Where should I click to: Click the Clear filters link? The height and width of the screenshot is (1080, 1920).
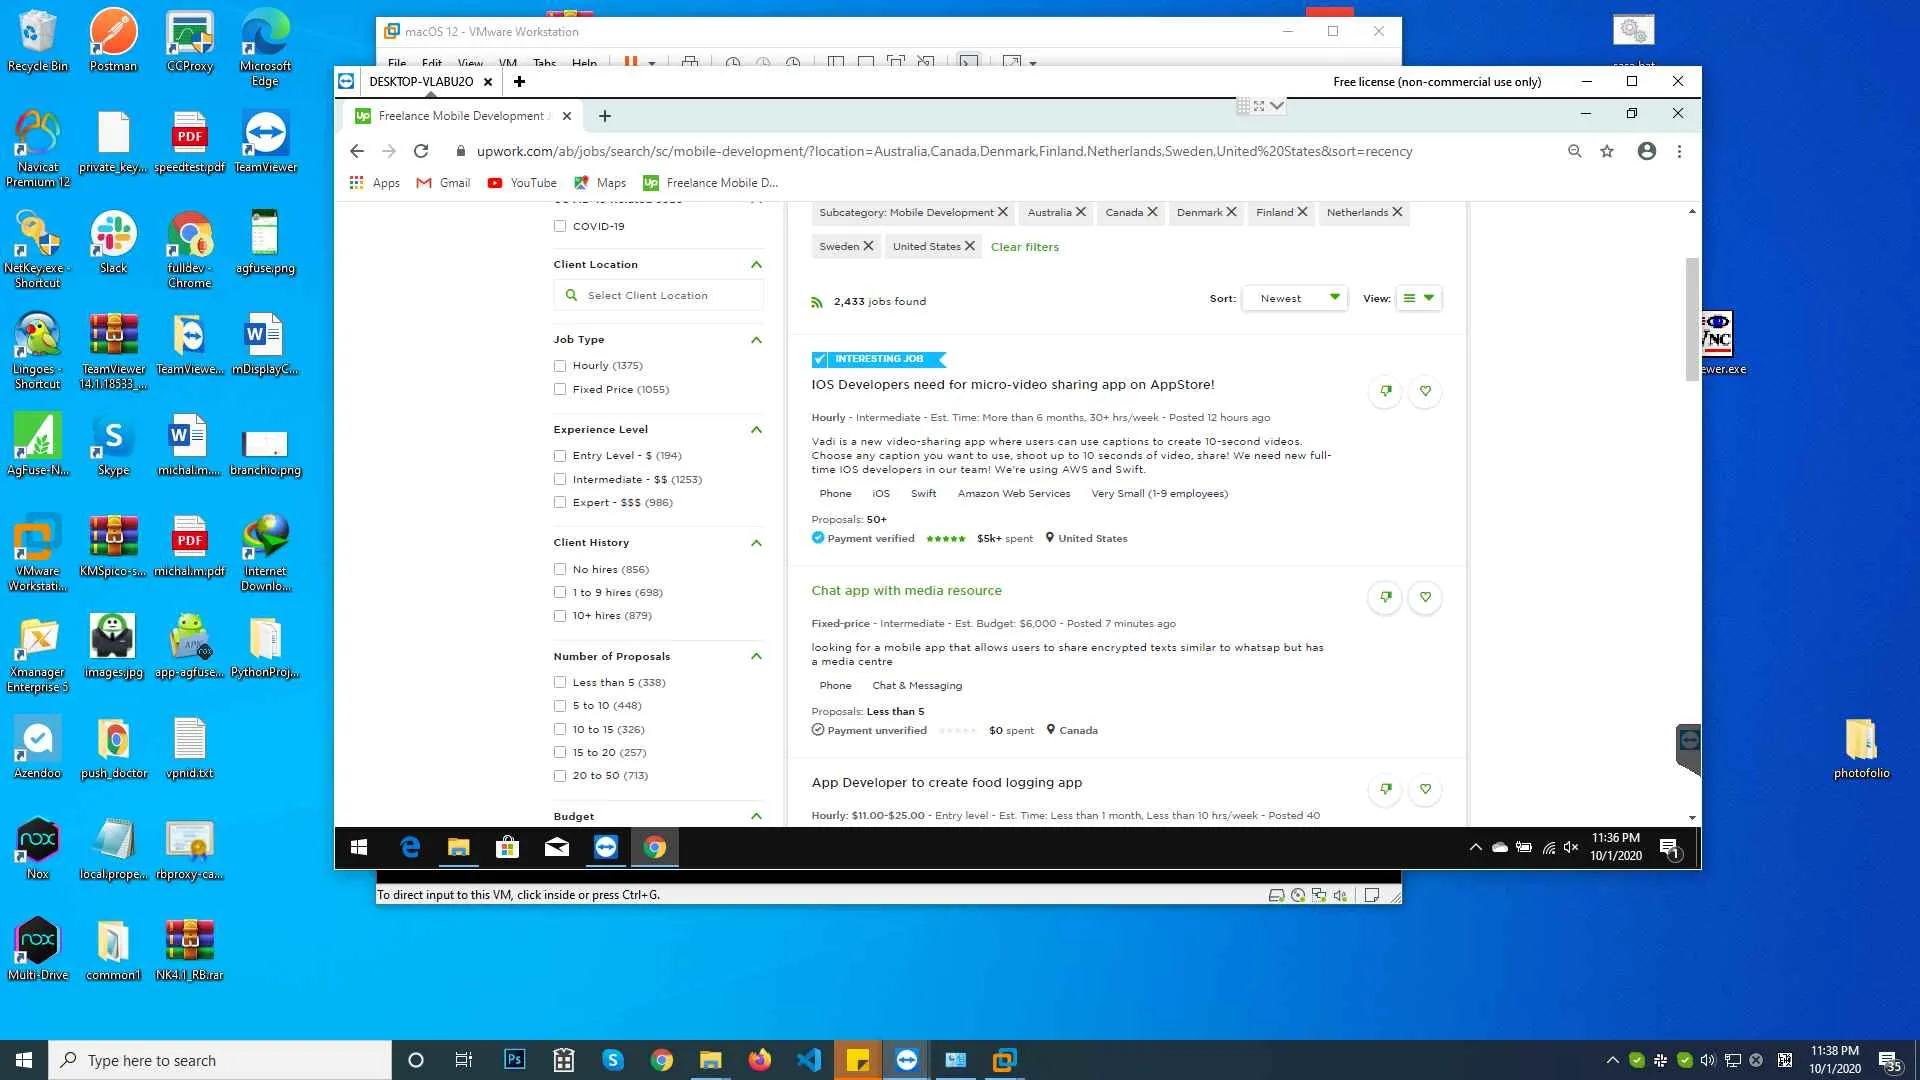click(1024, 247)
